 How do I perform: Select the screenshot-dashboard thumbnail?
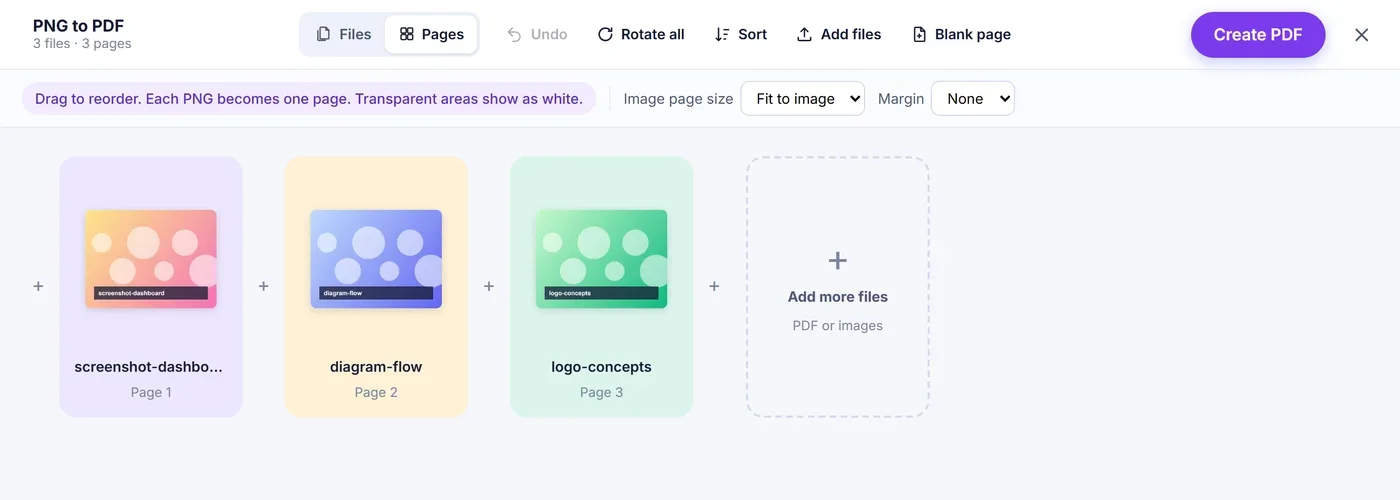pos(151,258)
